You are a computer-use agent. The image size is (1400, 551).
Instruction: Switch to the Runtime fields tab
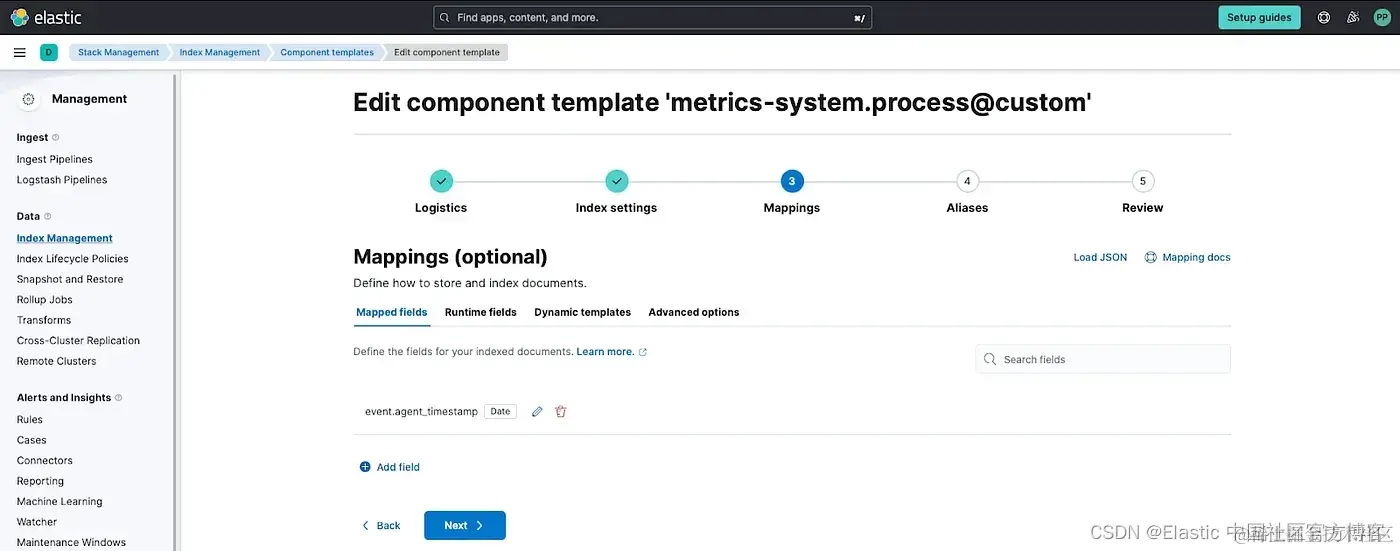click(480, 312)
